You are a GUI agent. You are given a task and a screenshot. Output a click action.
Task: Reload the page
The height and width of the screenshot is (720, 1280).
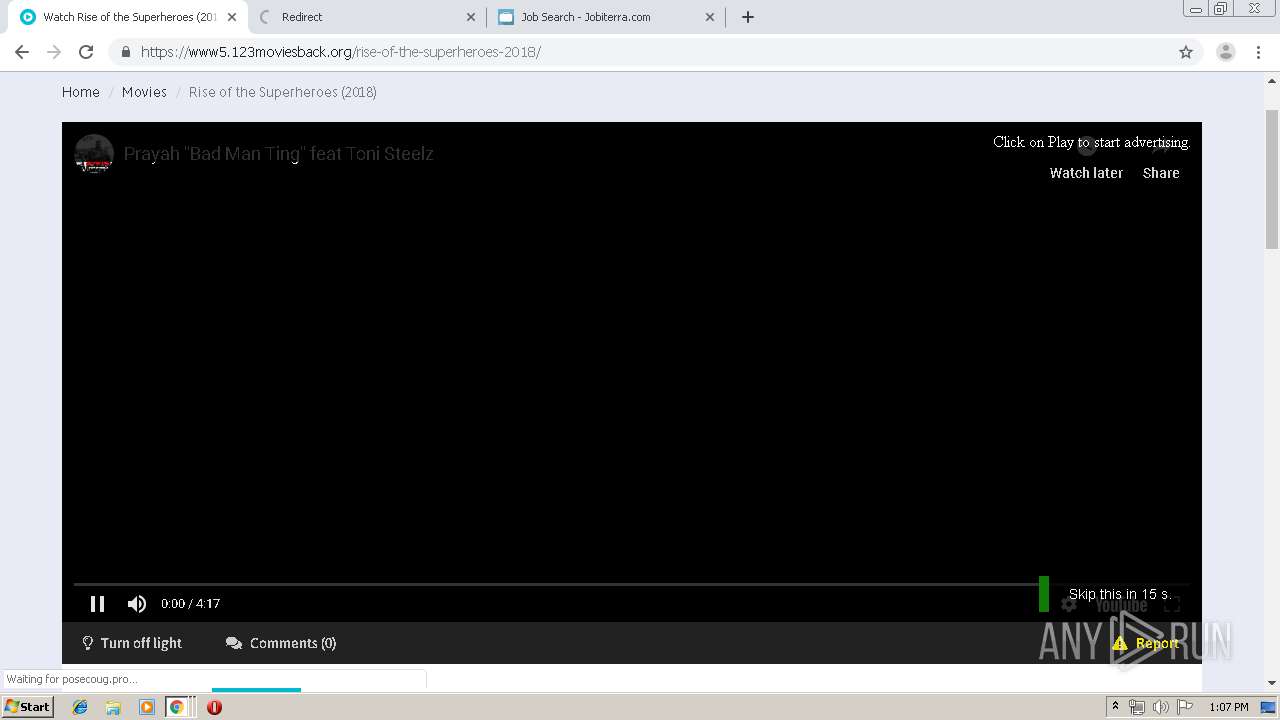[86, 52]
